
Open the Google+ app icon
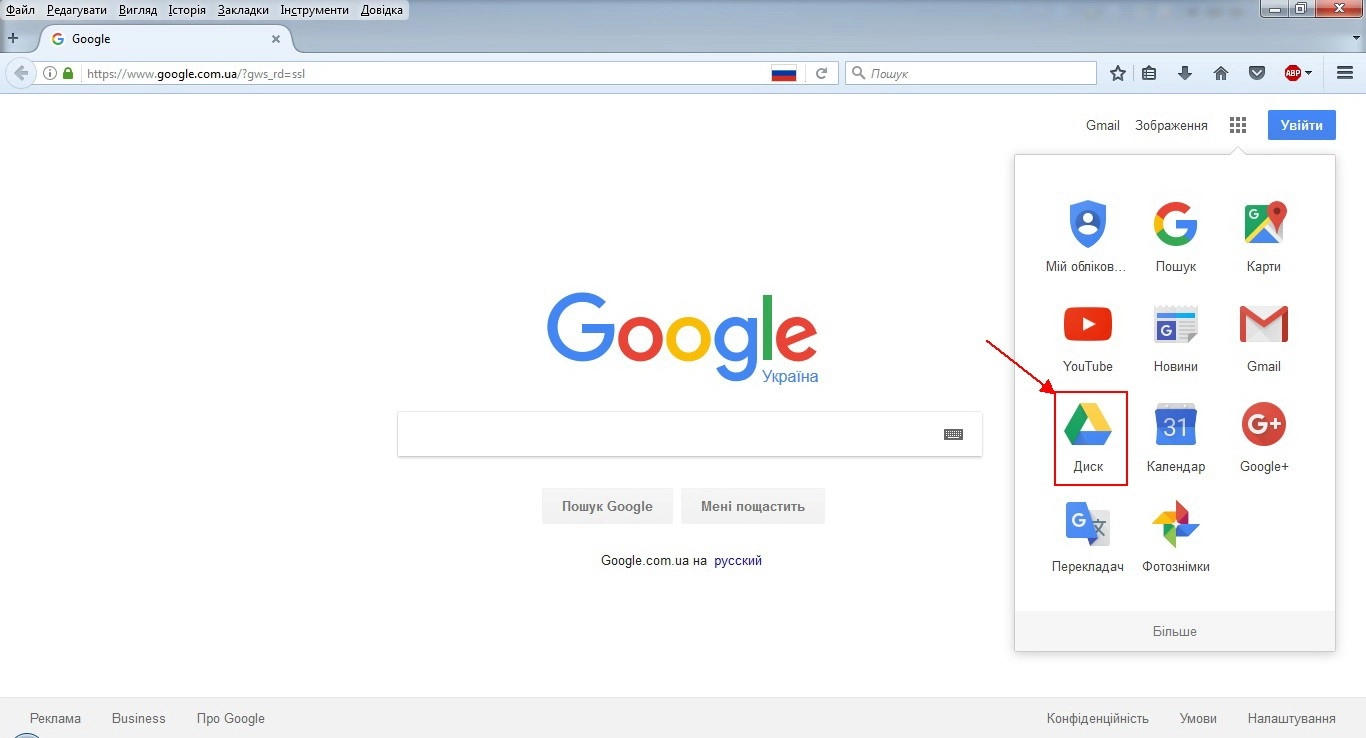1264,436
